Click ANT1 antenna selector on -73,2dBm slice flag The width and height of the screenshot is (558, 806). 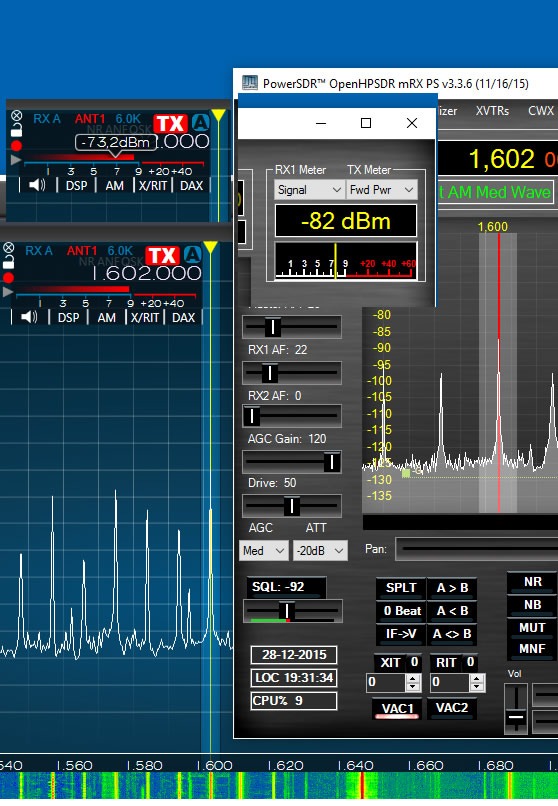90,119
